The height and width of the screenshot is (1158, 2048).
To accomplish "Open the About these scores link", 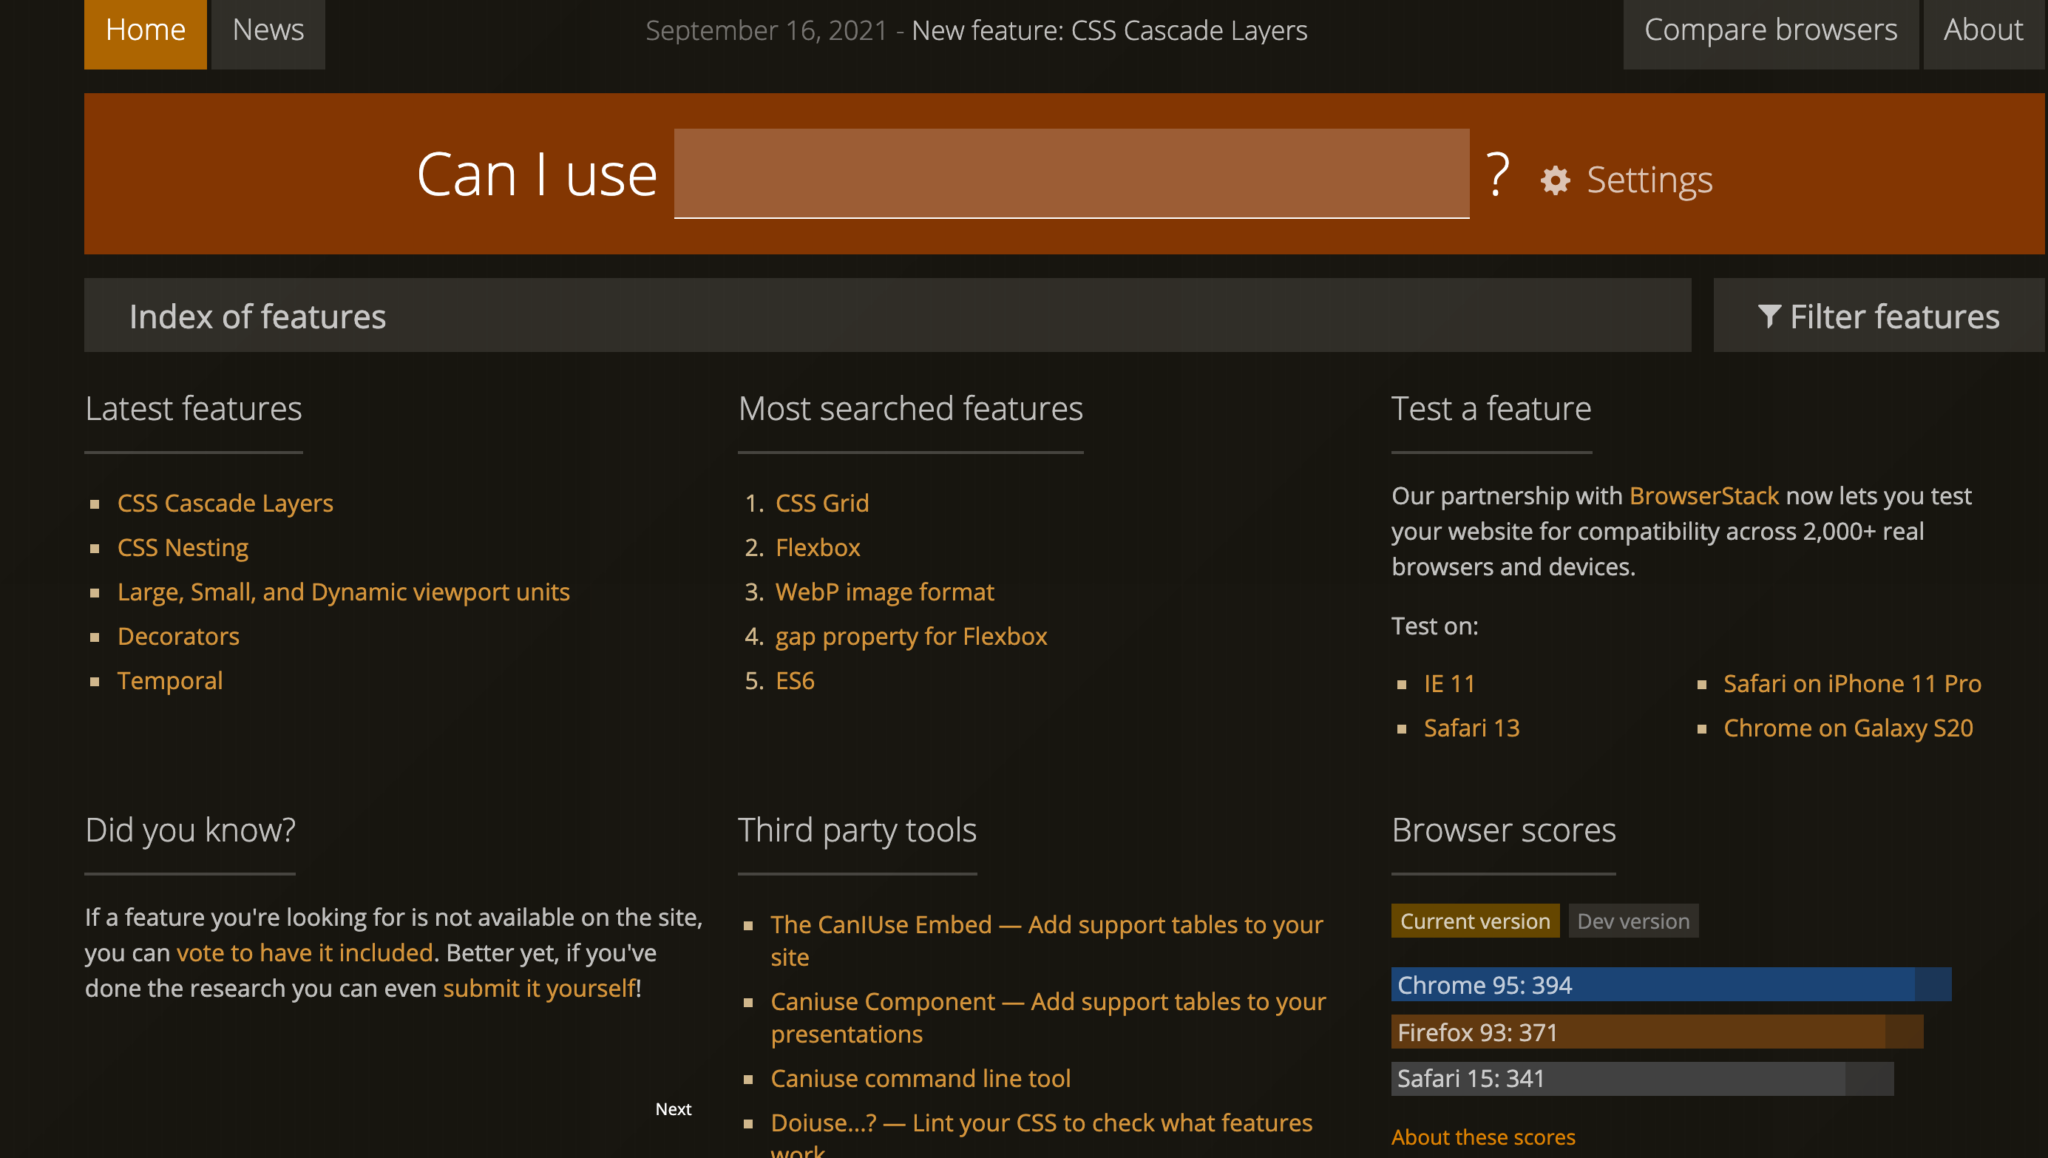I will coord(1483,1137).
